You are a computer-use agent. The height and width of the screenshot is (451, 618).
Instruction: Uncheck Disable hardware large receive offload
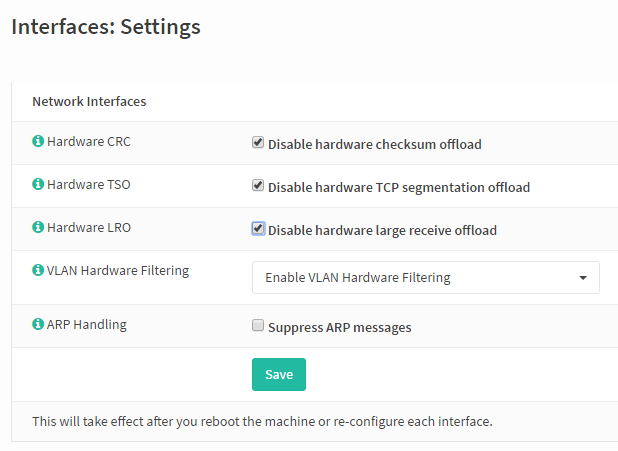click(258, 228)
